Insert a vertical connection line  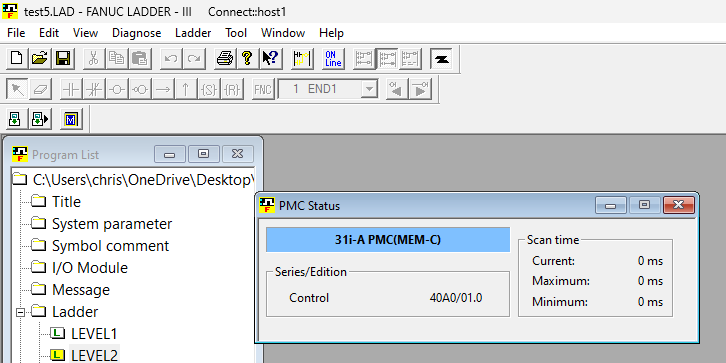pyautogui.click(x=186, y=89)
